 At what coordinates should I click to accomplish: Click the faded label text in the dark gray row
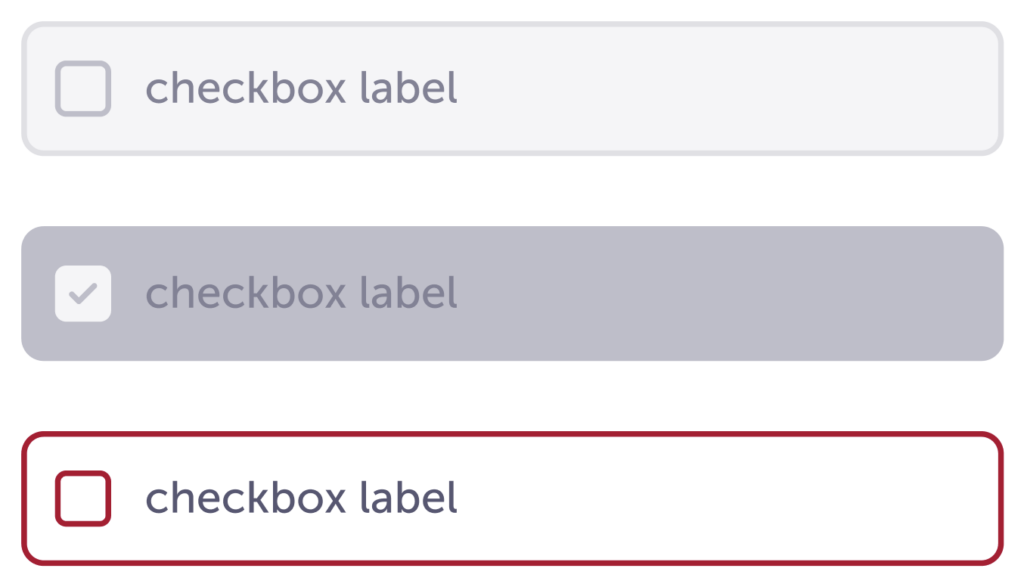[x=301, y=293]
